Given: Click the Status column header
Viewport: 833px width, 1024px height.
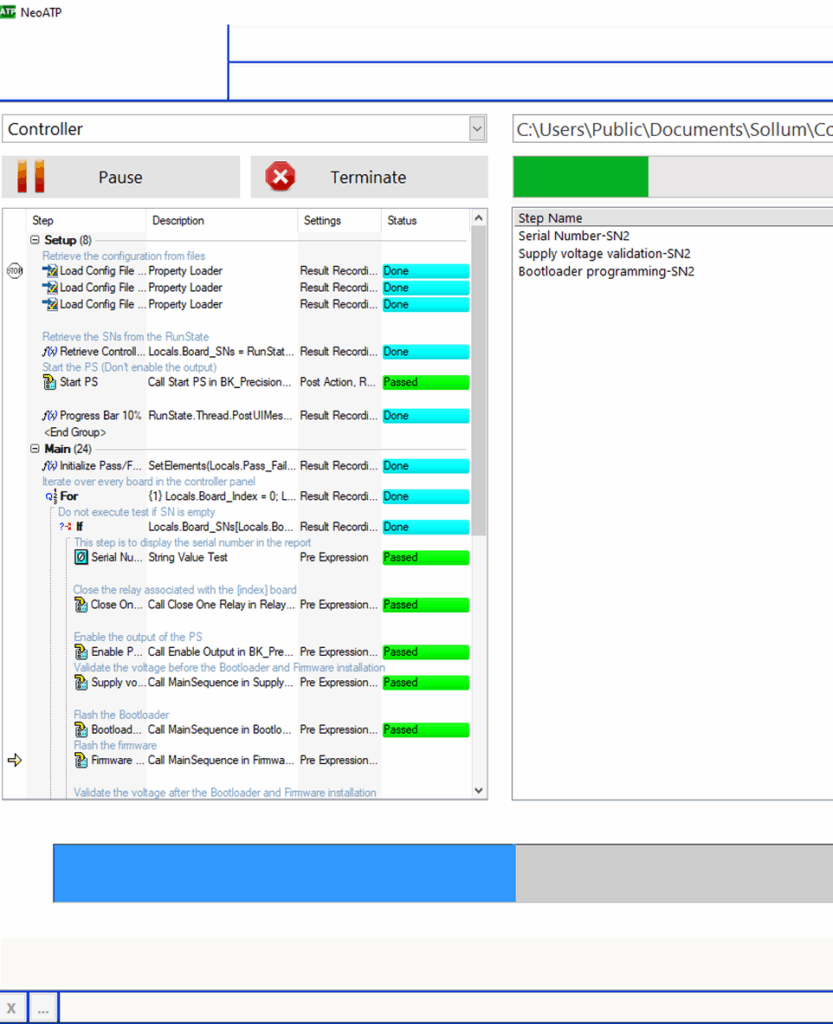Looking at the screenshot, I should click(x=425, y=221).
